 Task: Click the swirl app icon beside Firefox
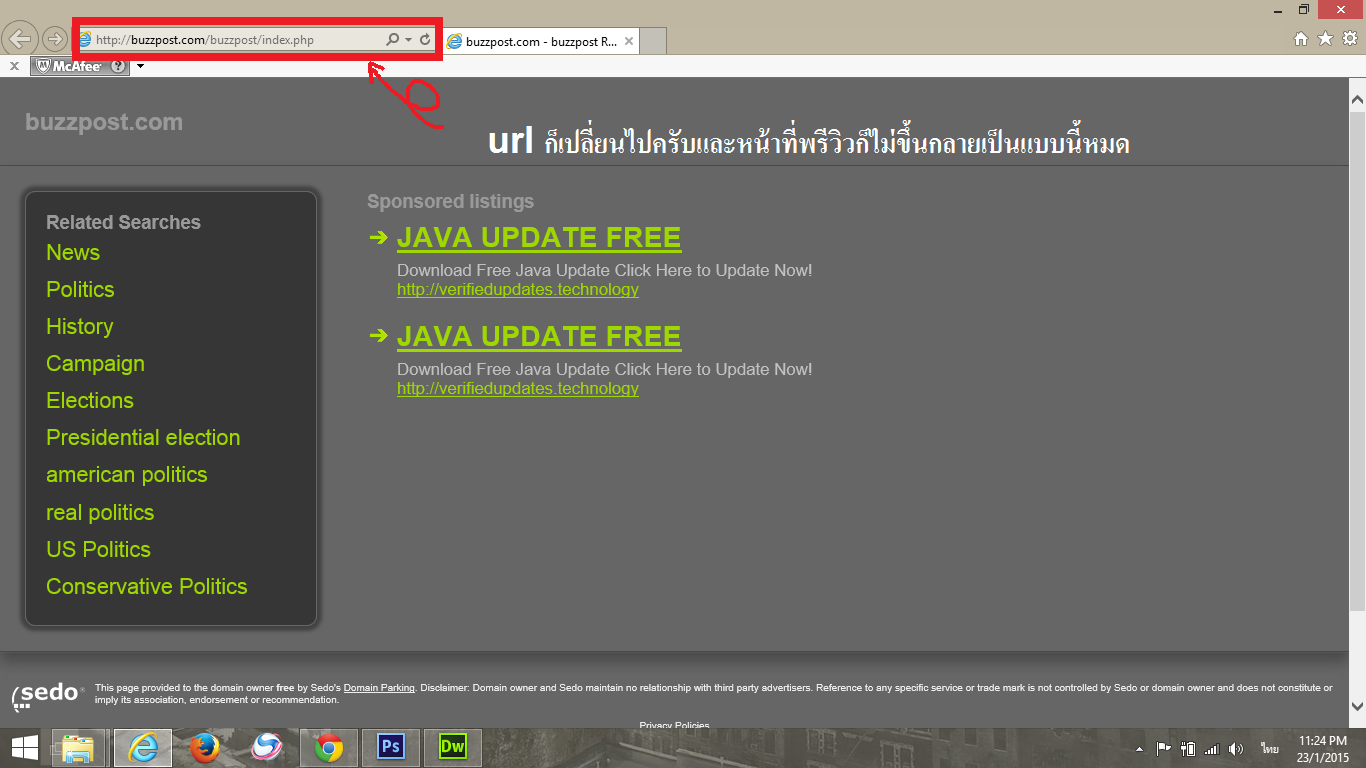coord(267,747)
